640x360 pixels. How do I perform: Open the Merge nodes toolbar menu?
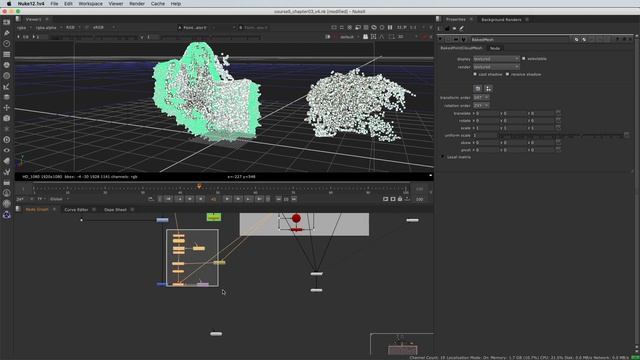[7, 97]
